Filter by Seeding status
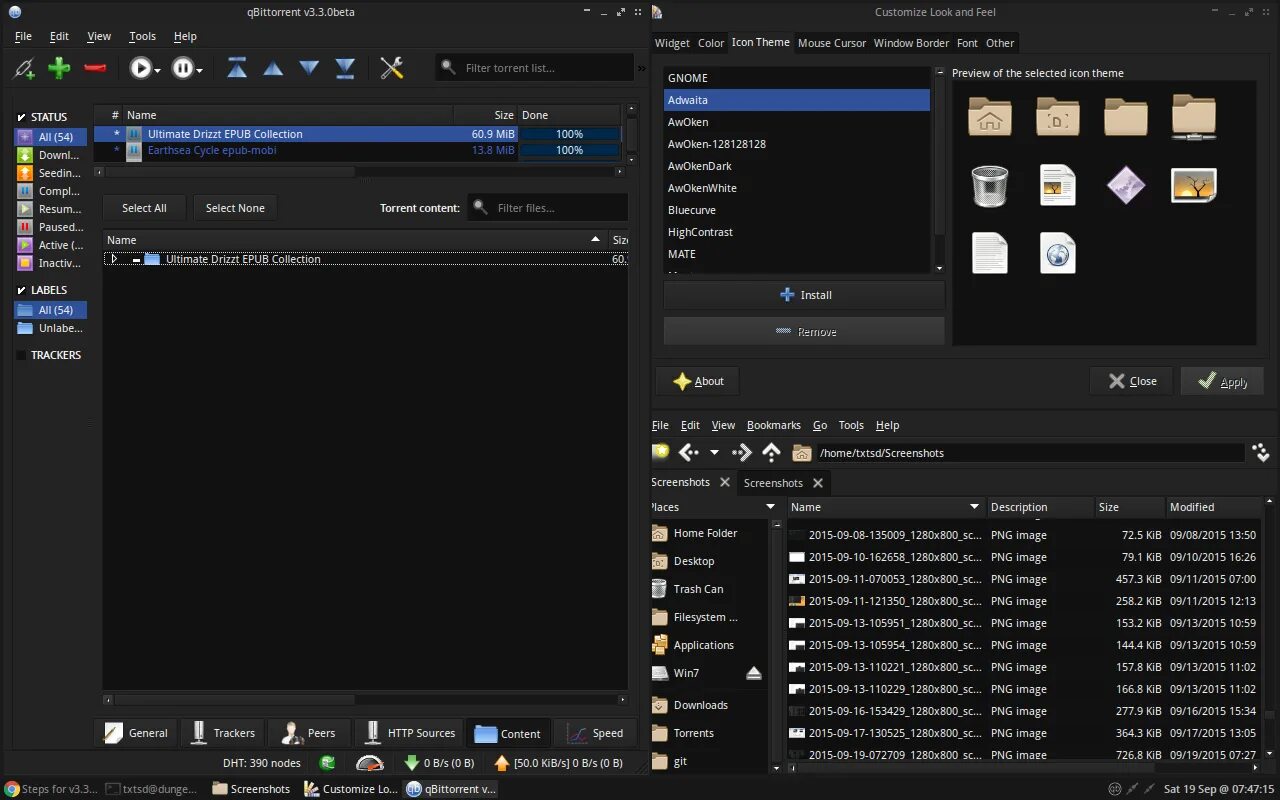Image resolution: width=1280 pixels, height=800 pixels. coord(50,173)
